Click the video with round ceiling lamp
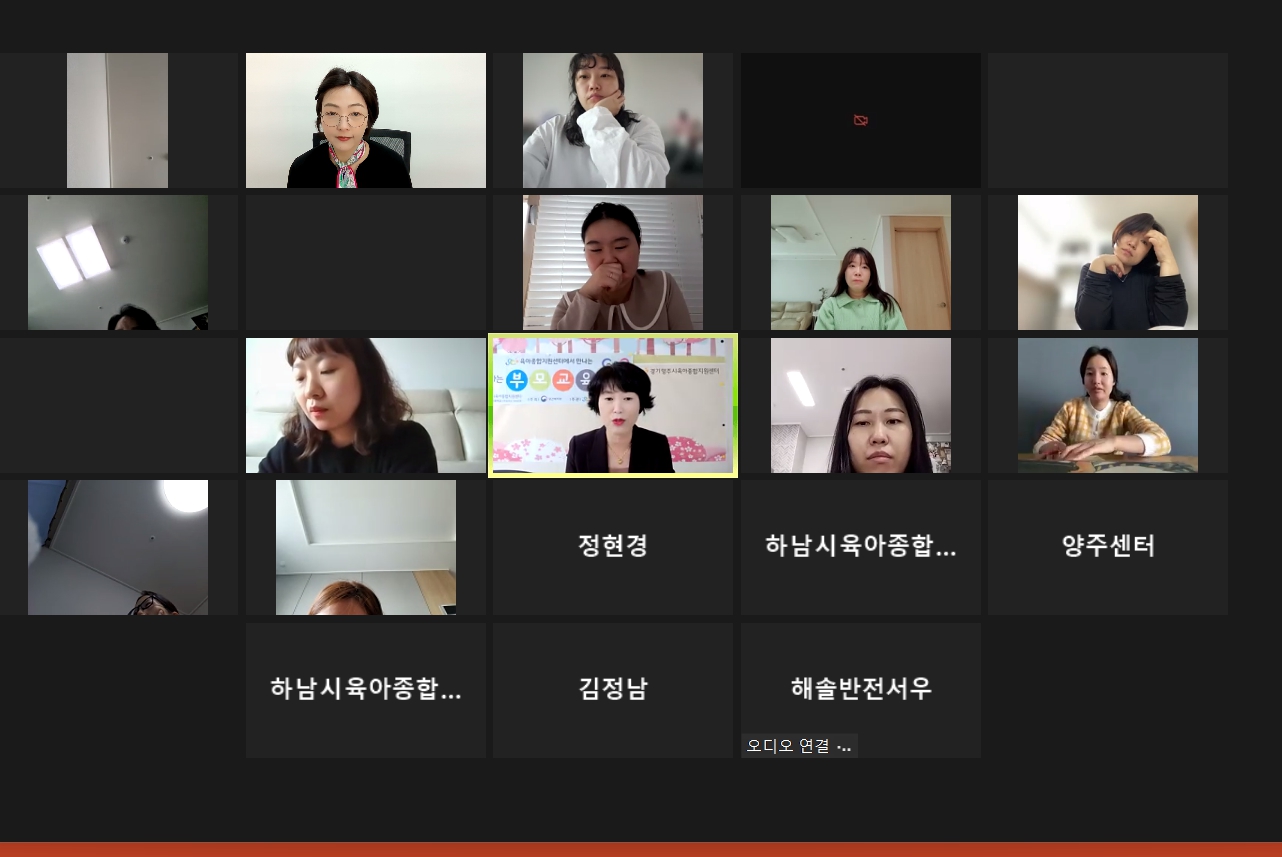This screenshot has height=857, width=1282. (118, 547)
